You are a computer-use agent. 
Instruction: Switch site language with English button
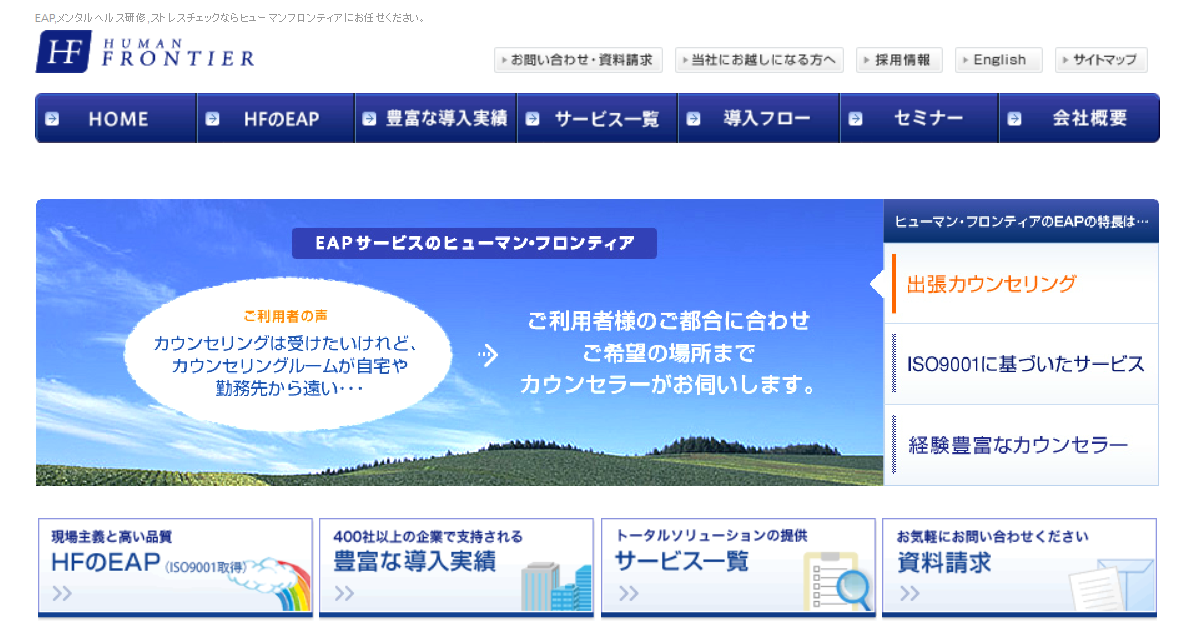tap(998, 60)
